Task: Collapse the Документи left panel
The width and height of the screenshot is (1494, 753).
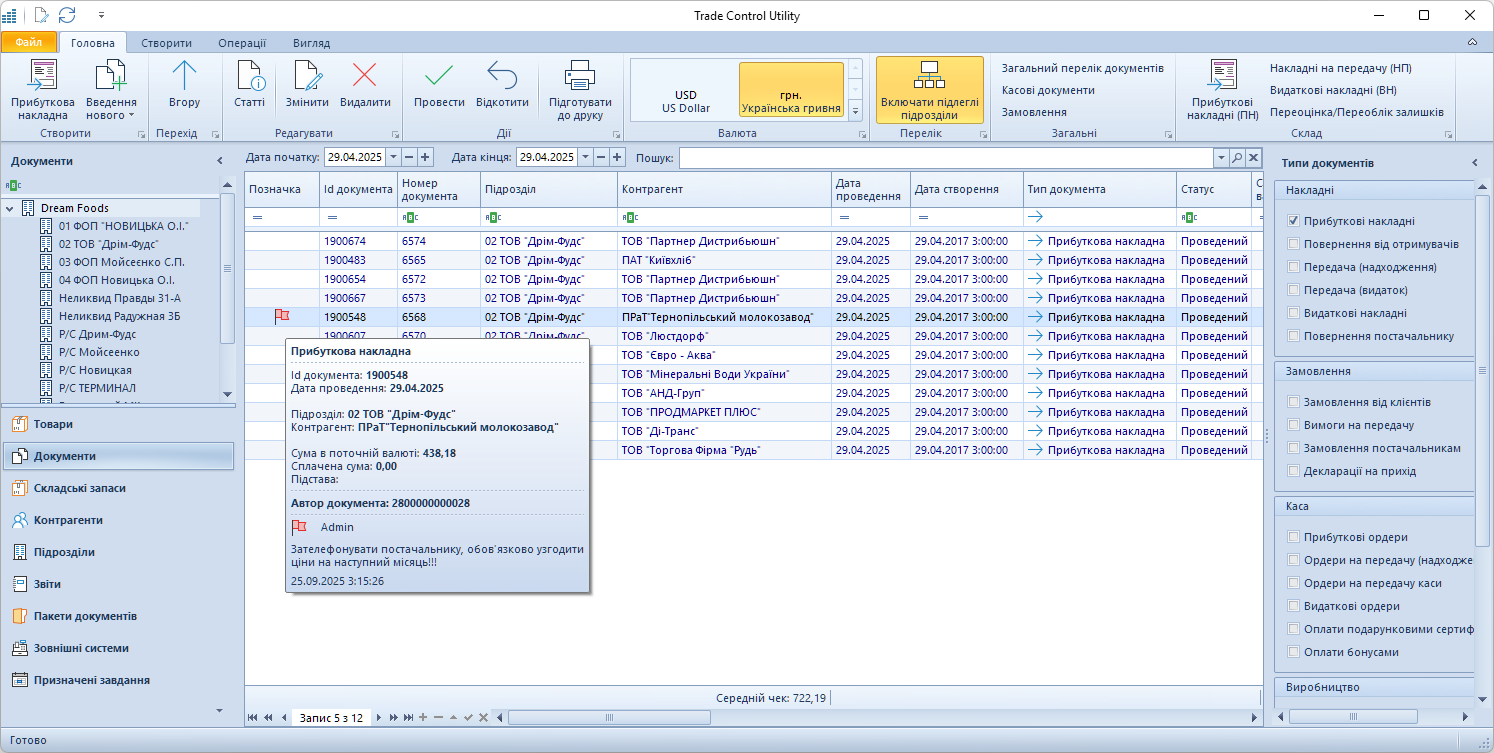Action: click(220, 161)
